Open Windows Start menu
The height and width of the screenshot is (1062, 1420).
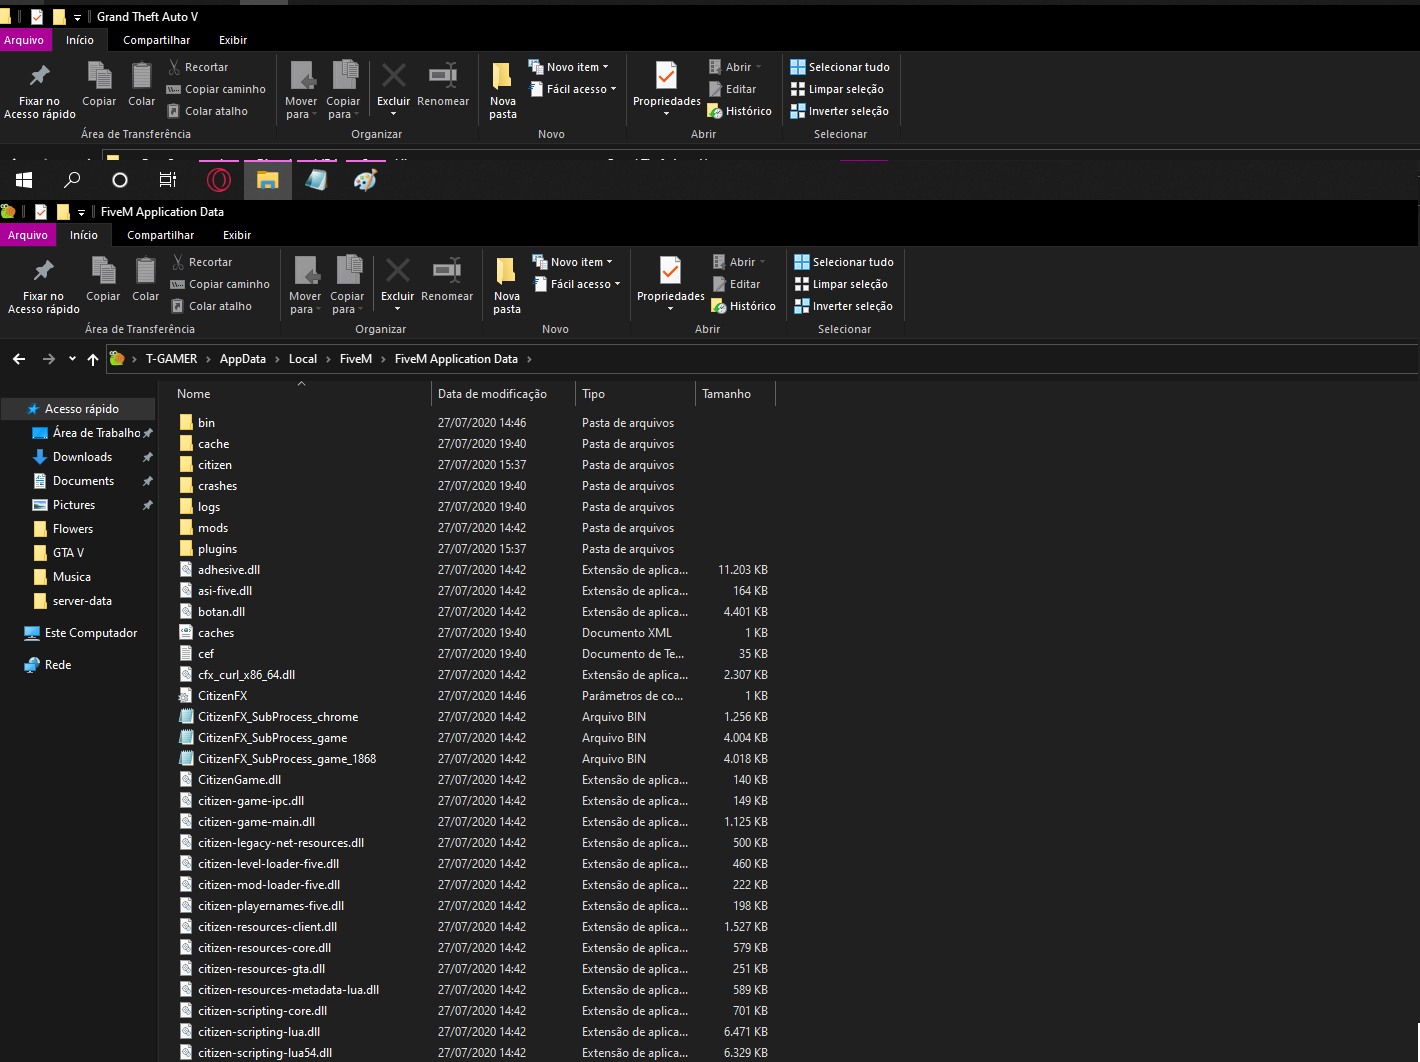(24, 180)
